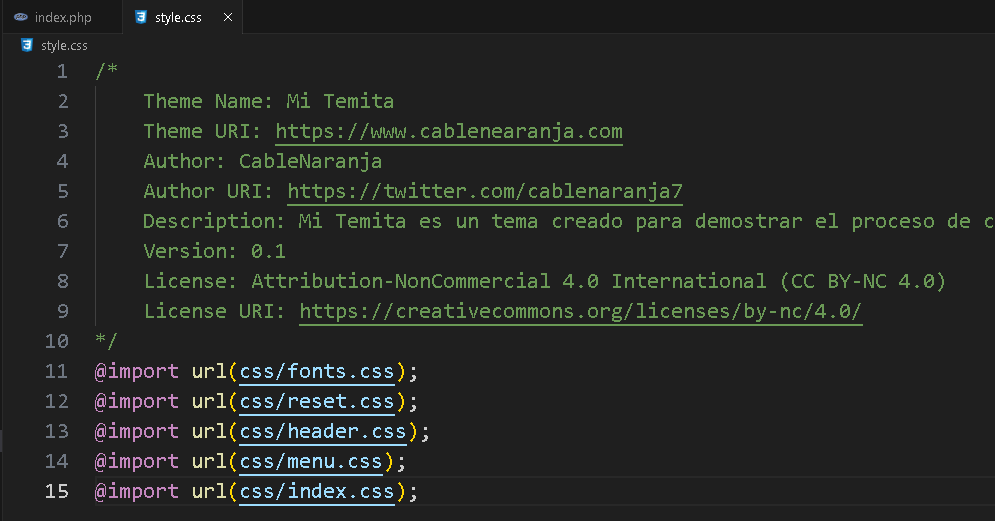This screenshot has height=521, width=995.
Task: Click the 'Theme URI:' label text
Action: tap(202, 131)
